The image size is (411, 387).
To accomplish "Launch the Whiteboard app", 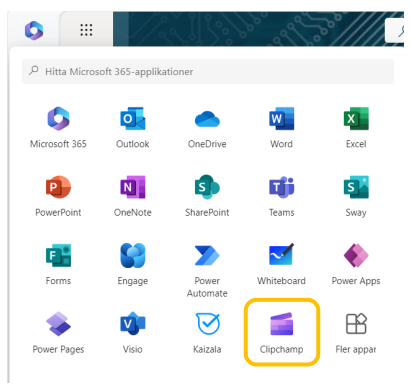I will (x=282, y=264).
